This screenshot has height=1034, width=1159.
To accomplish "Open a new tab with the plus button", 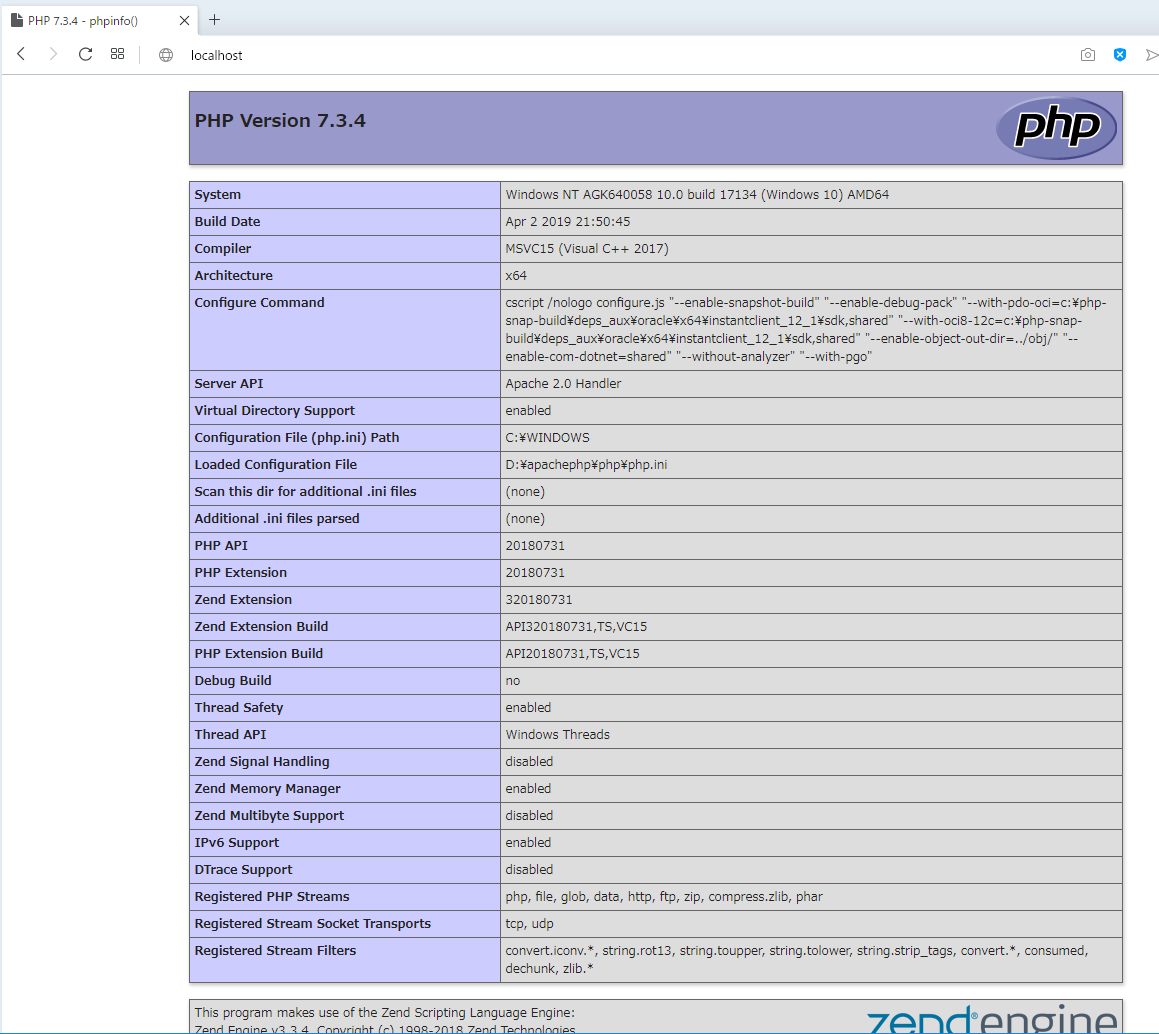I will 214,20.
